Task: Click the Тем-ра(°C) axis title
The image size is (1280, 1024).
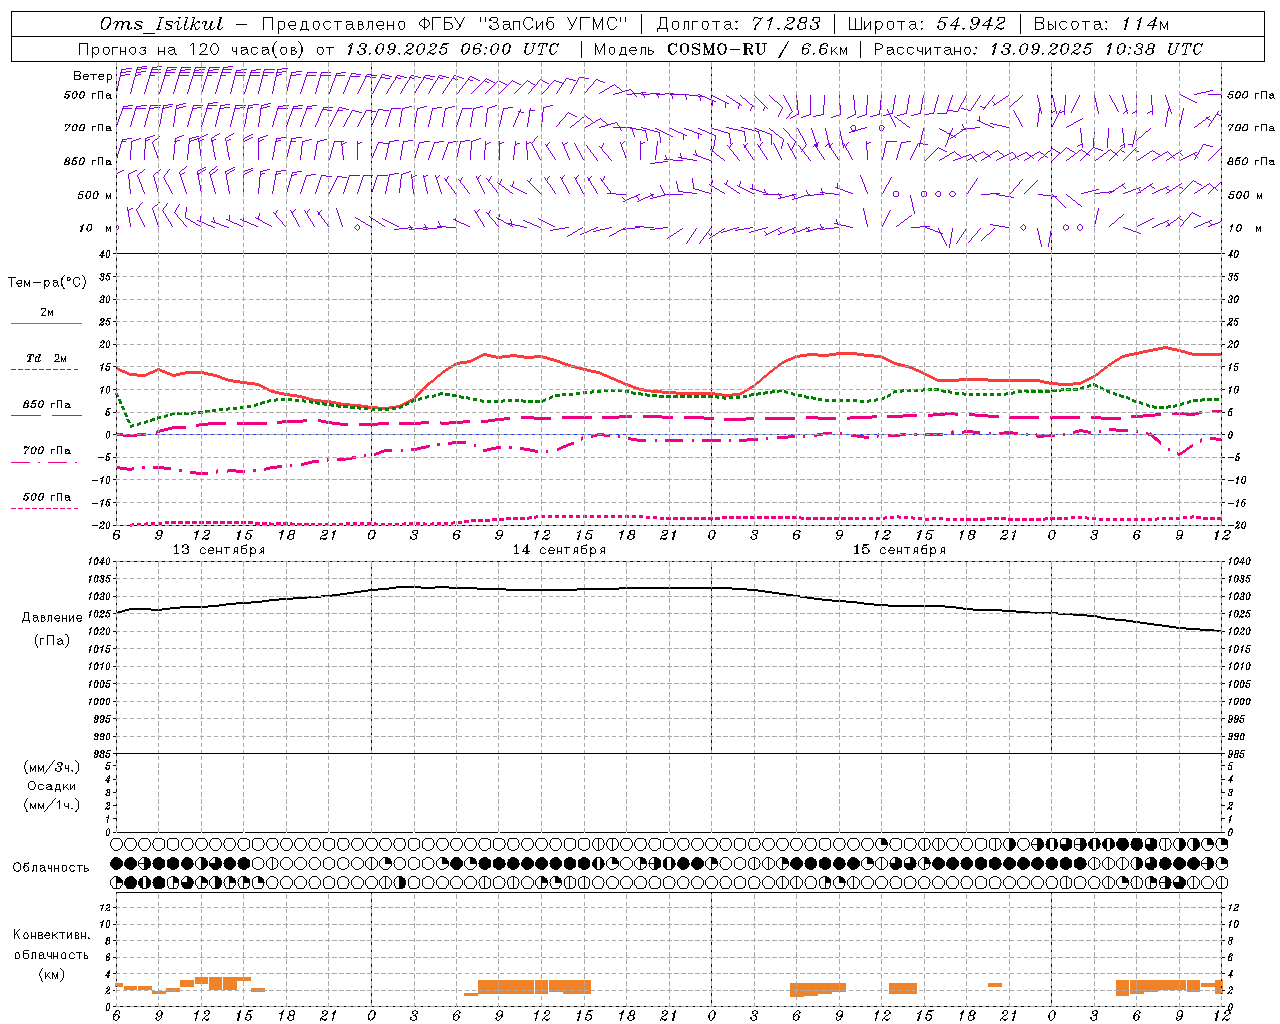Action: coord(47,283)
